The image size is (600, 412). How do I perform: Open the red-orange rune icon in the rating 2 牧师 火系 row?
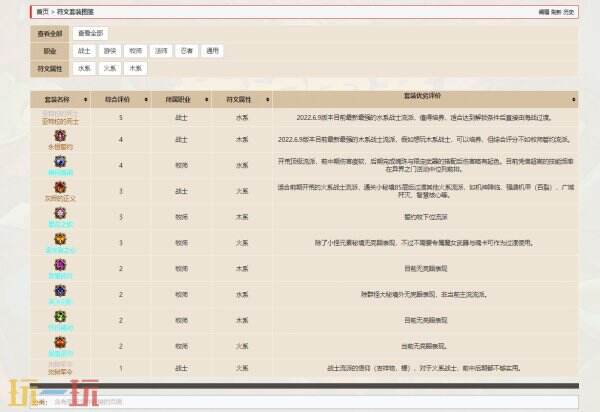click(60, 342)
